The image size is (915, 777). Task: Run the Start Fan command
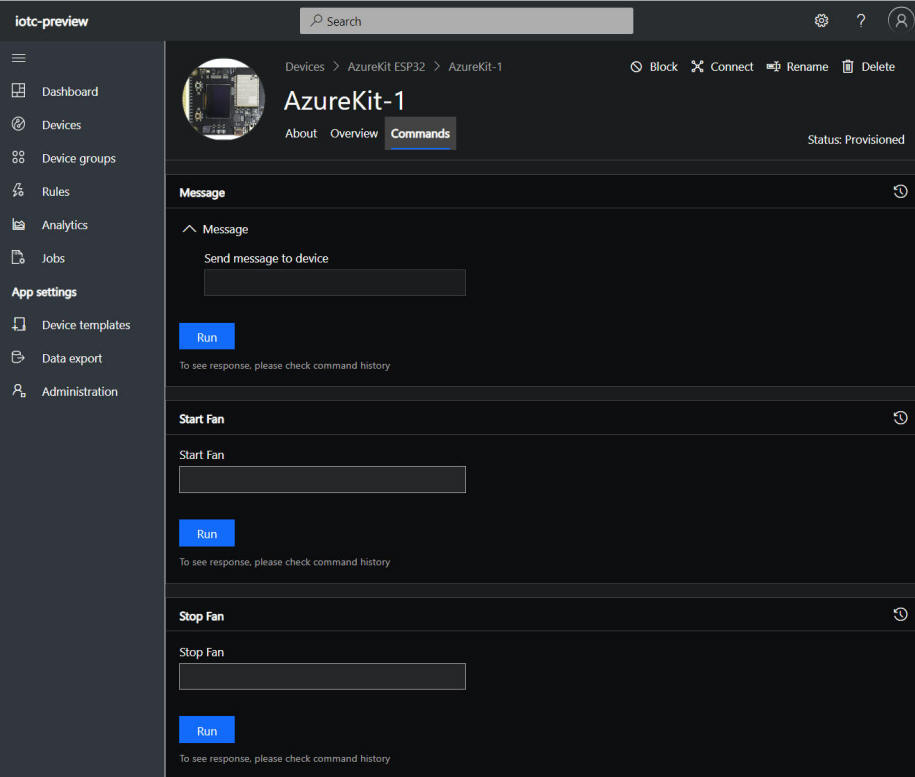(x=207, y=533)
